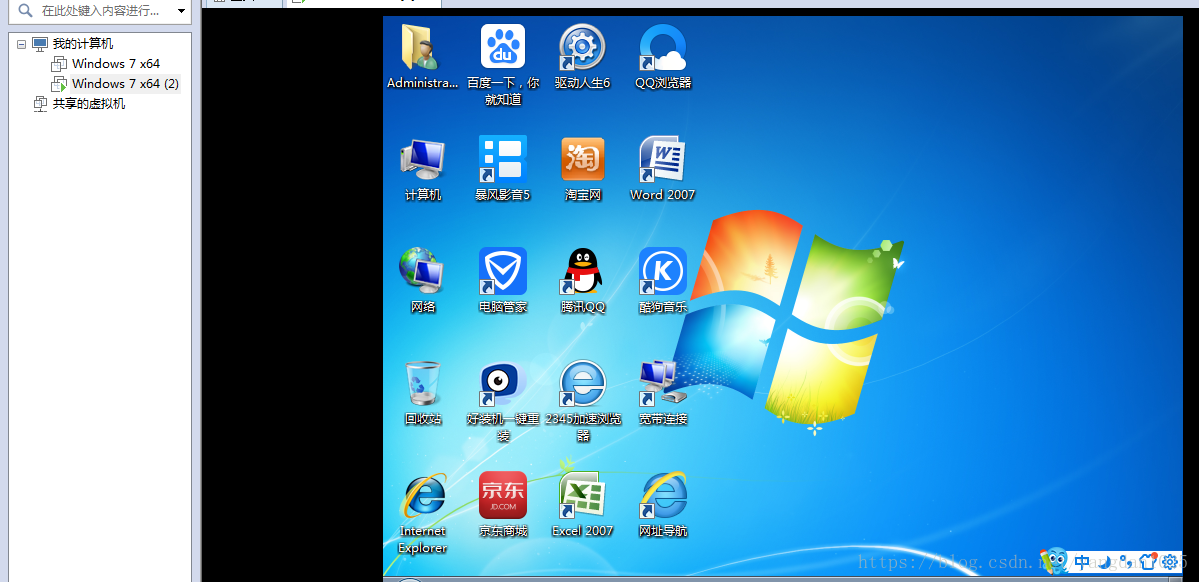Launch Word 2007 from the desktop
Screen dimensions: 1199x582
(663, 158)
